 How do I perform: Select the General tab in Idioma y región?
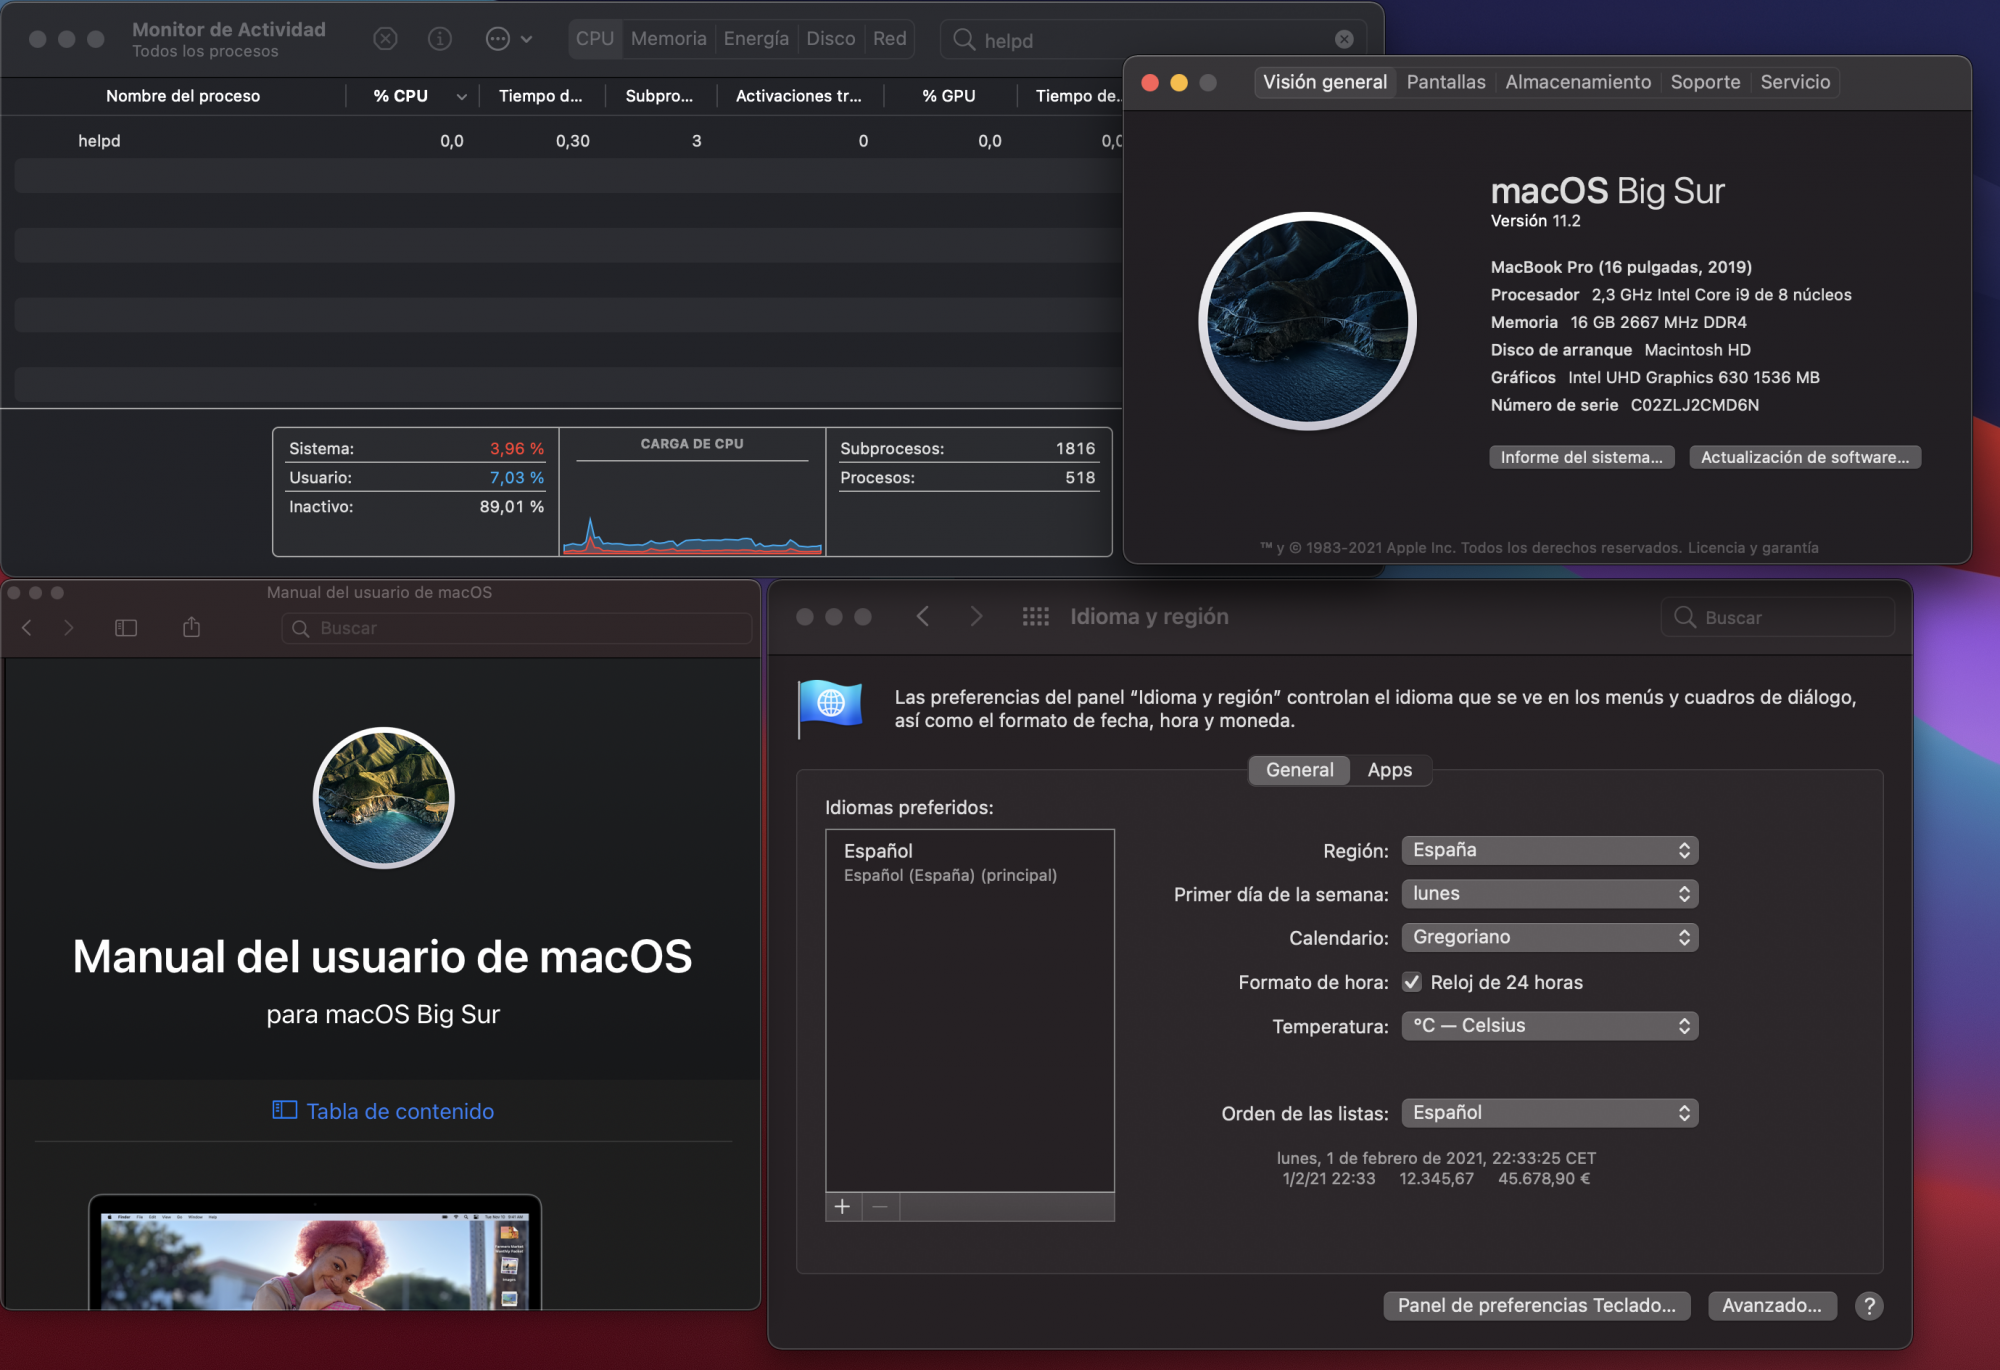[x=1299, y=770]
